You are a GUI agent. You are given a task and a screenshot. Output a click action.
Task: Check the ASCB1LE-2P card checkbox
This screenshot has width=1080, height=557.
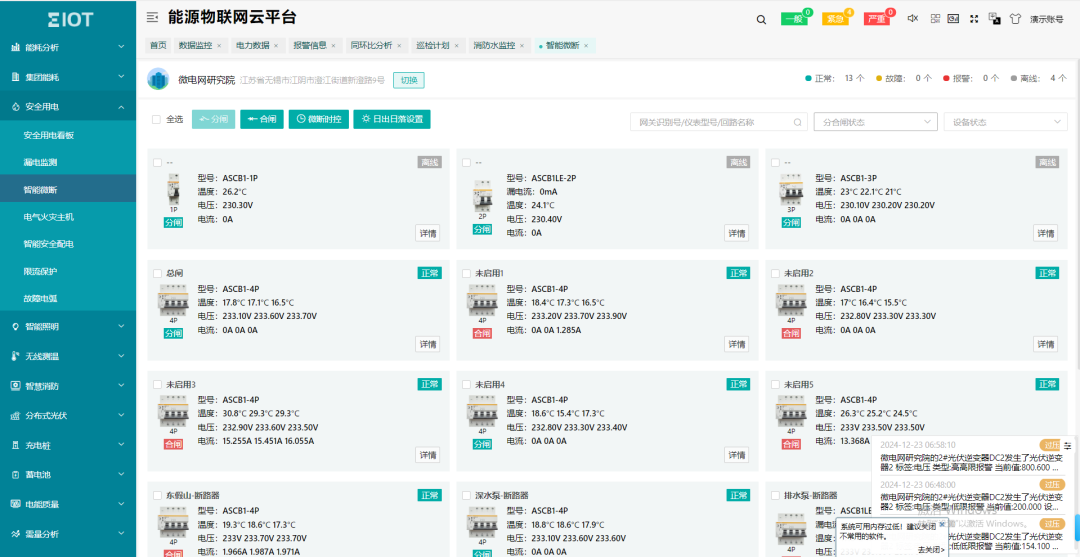(x=466, y=162)
